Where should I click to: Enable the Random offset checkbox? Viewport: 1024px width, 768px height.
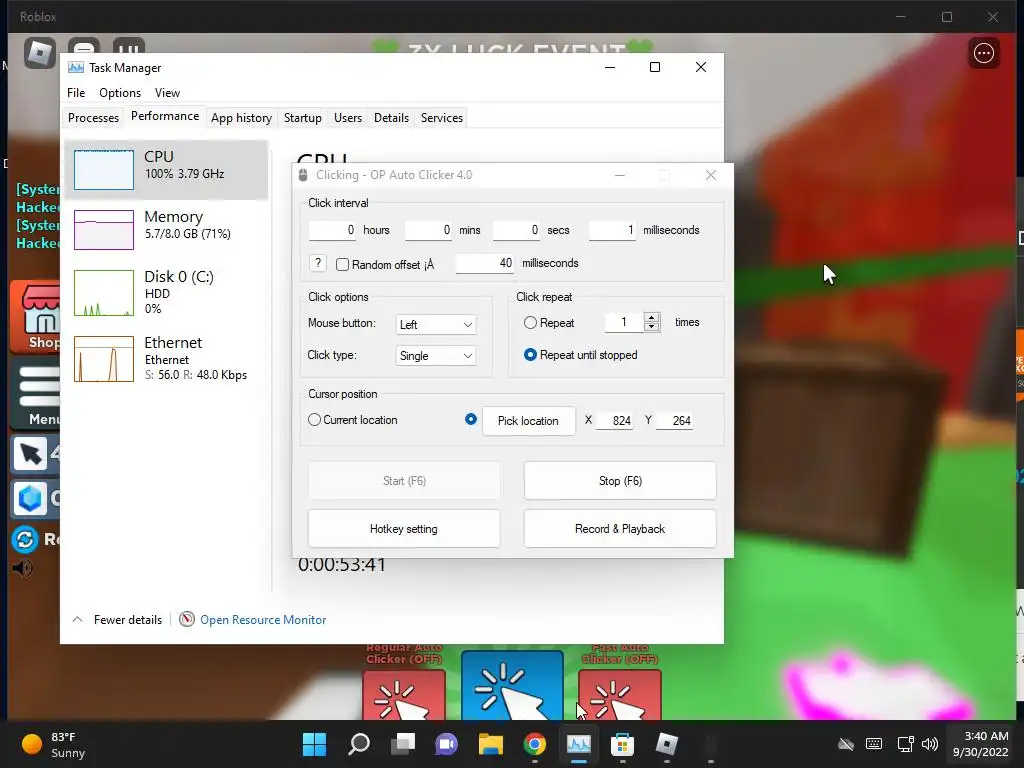tap(342, 264)
